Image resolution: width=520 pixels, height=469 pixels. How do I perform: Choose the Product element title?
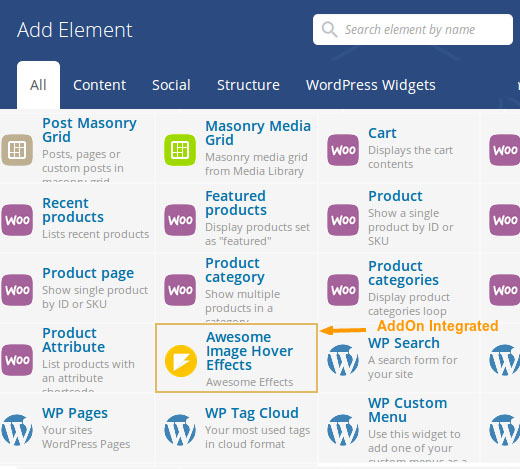(x=395, y=196)
